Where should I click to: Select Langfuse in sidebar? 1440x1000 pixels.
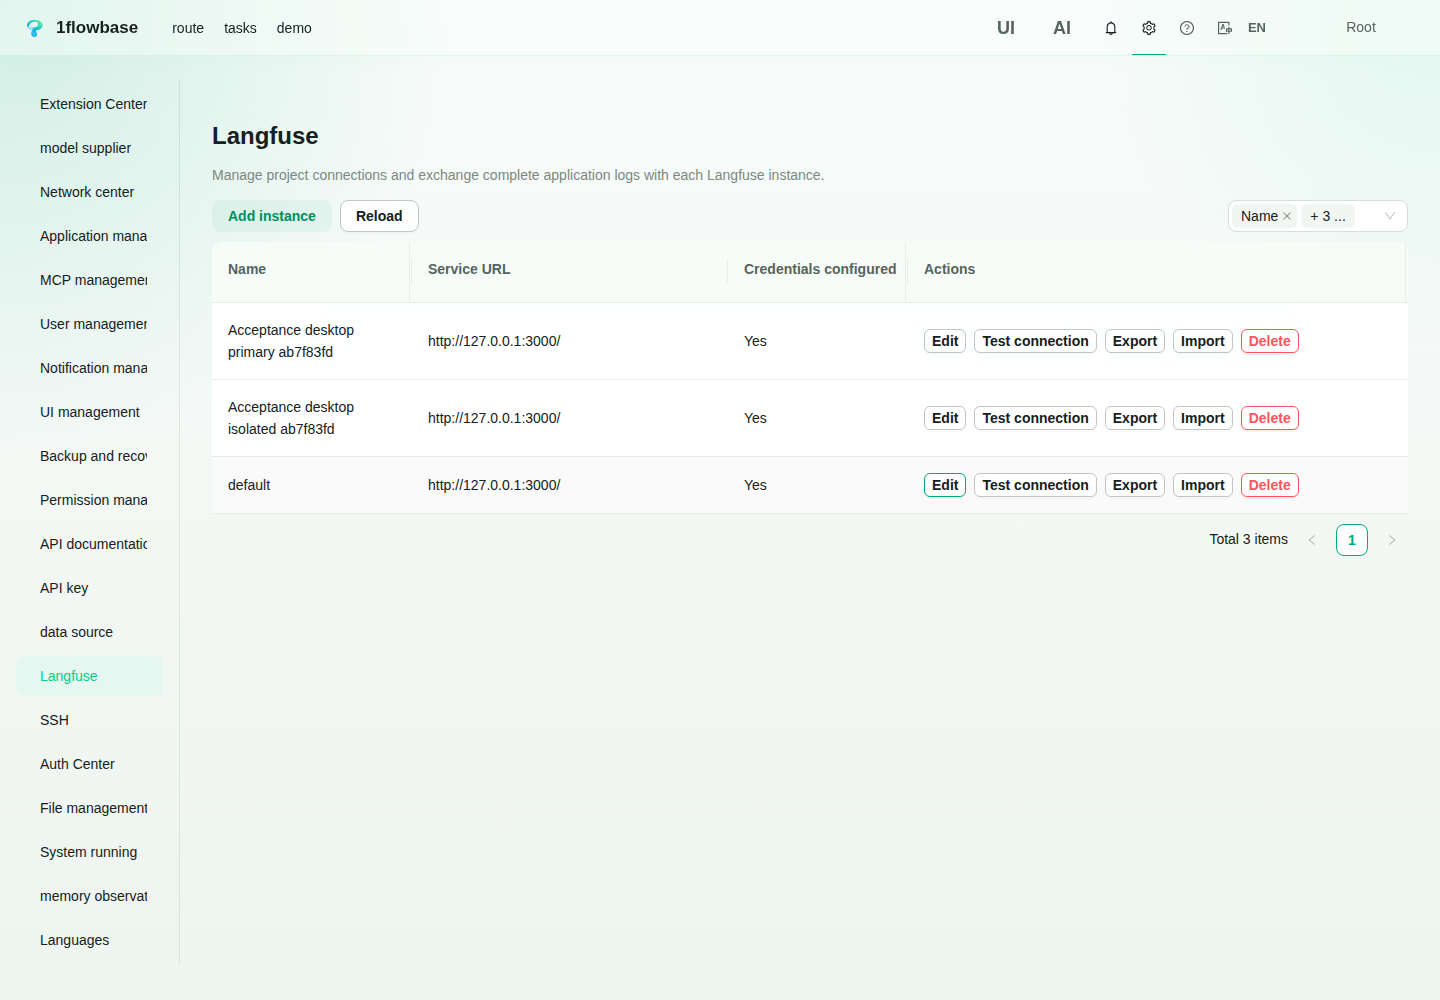[90, 676]
